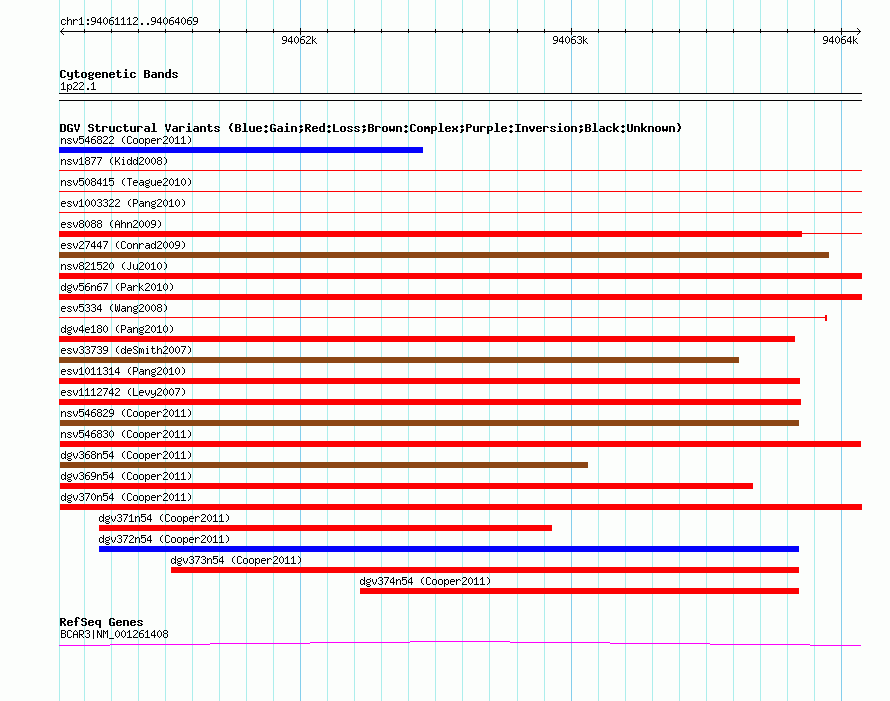Click the dgv371n54 red loss bar
Viewport: 890px width, 701px height.
(325, 528)
